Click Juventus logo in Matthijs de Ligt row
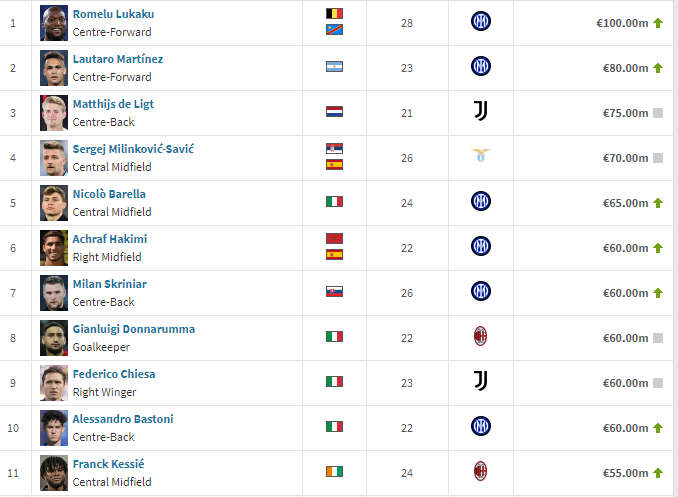Viewport: 678px width, 497px height. tap(480, 112)
